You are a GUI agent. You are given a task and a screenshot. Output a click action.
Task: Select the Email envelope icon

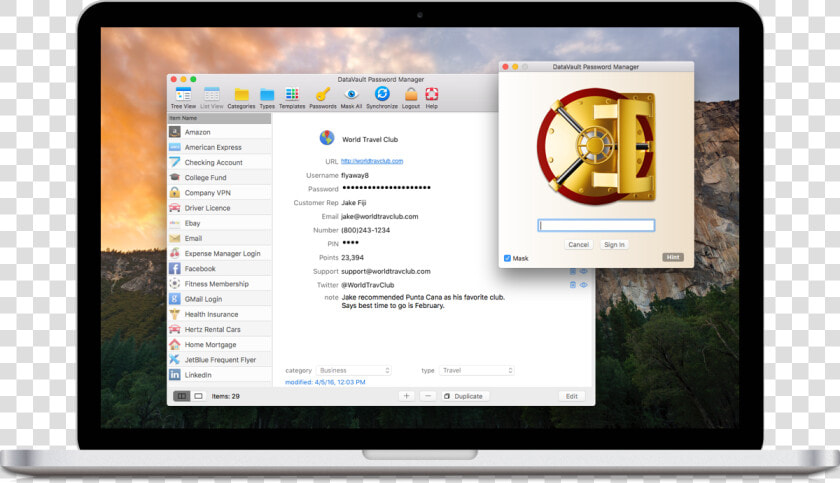175,238
